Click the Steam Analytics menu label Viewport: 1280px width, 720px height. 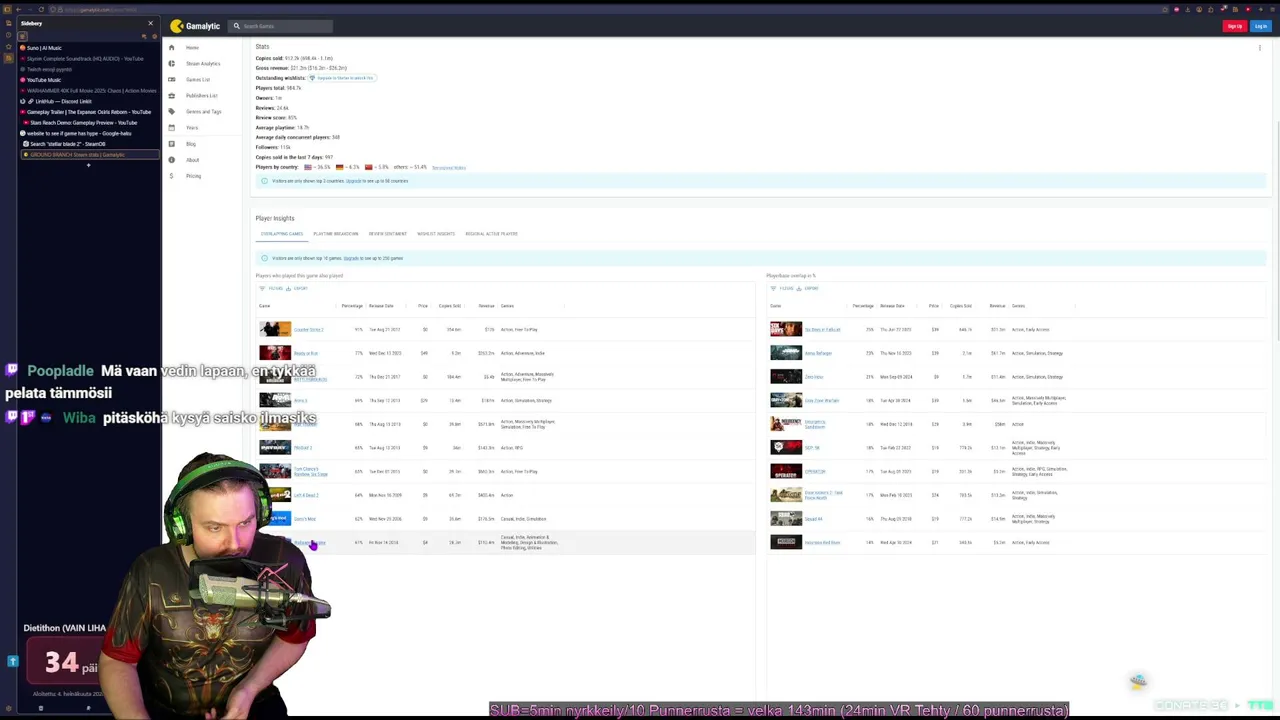(x=203, y=64)
